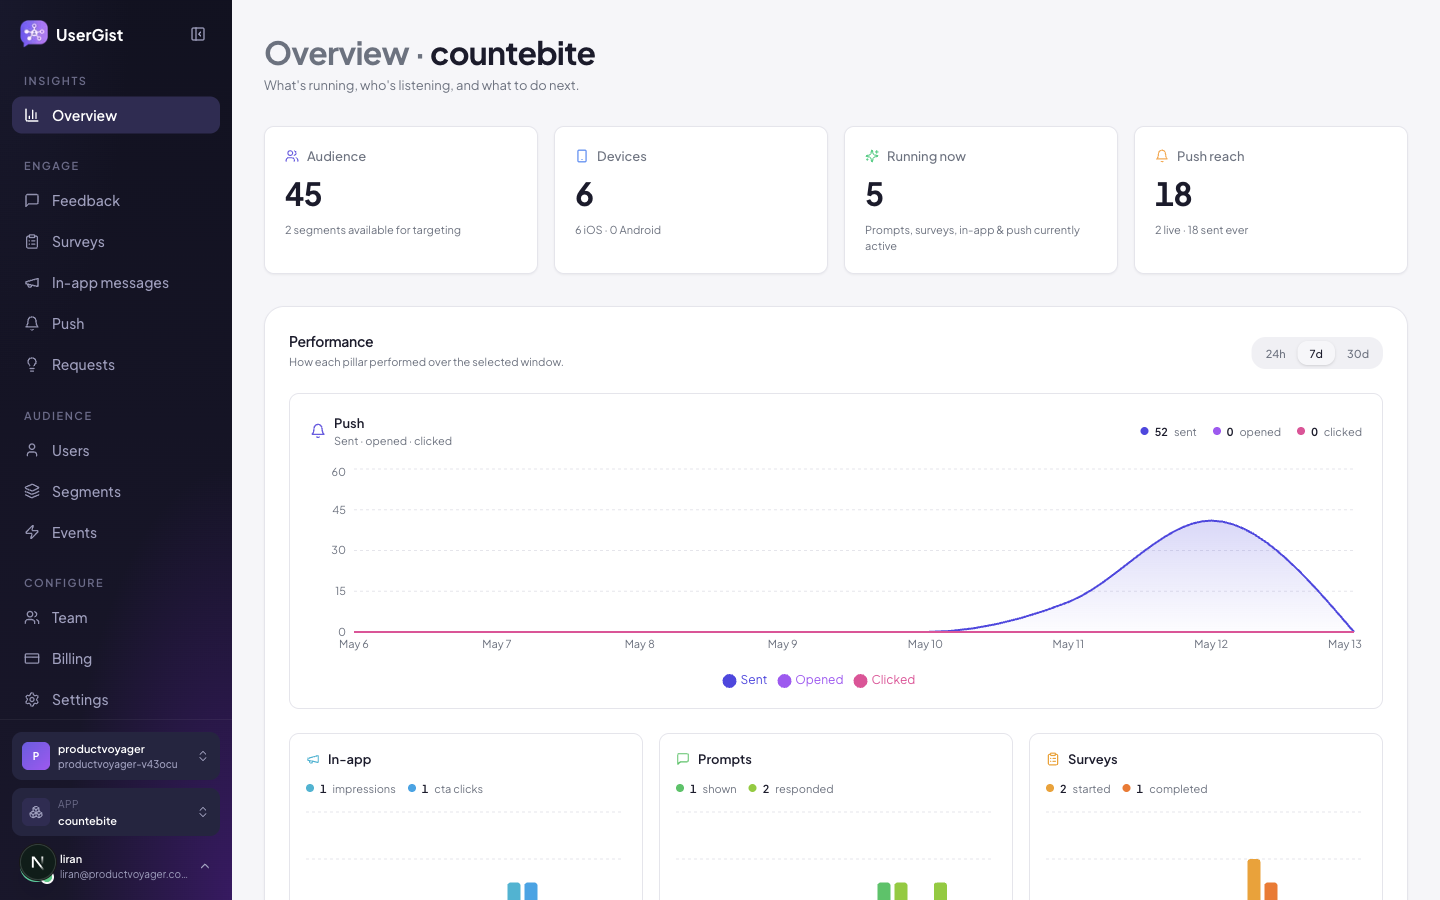Click the Events lightning bolt icon
The height and width of the screenshot is (900, 1440).
[x=32, y=532]
